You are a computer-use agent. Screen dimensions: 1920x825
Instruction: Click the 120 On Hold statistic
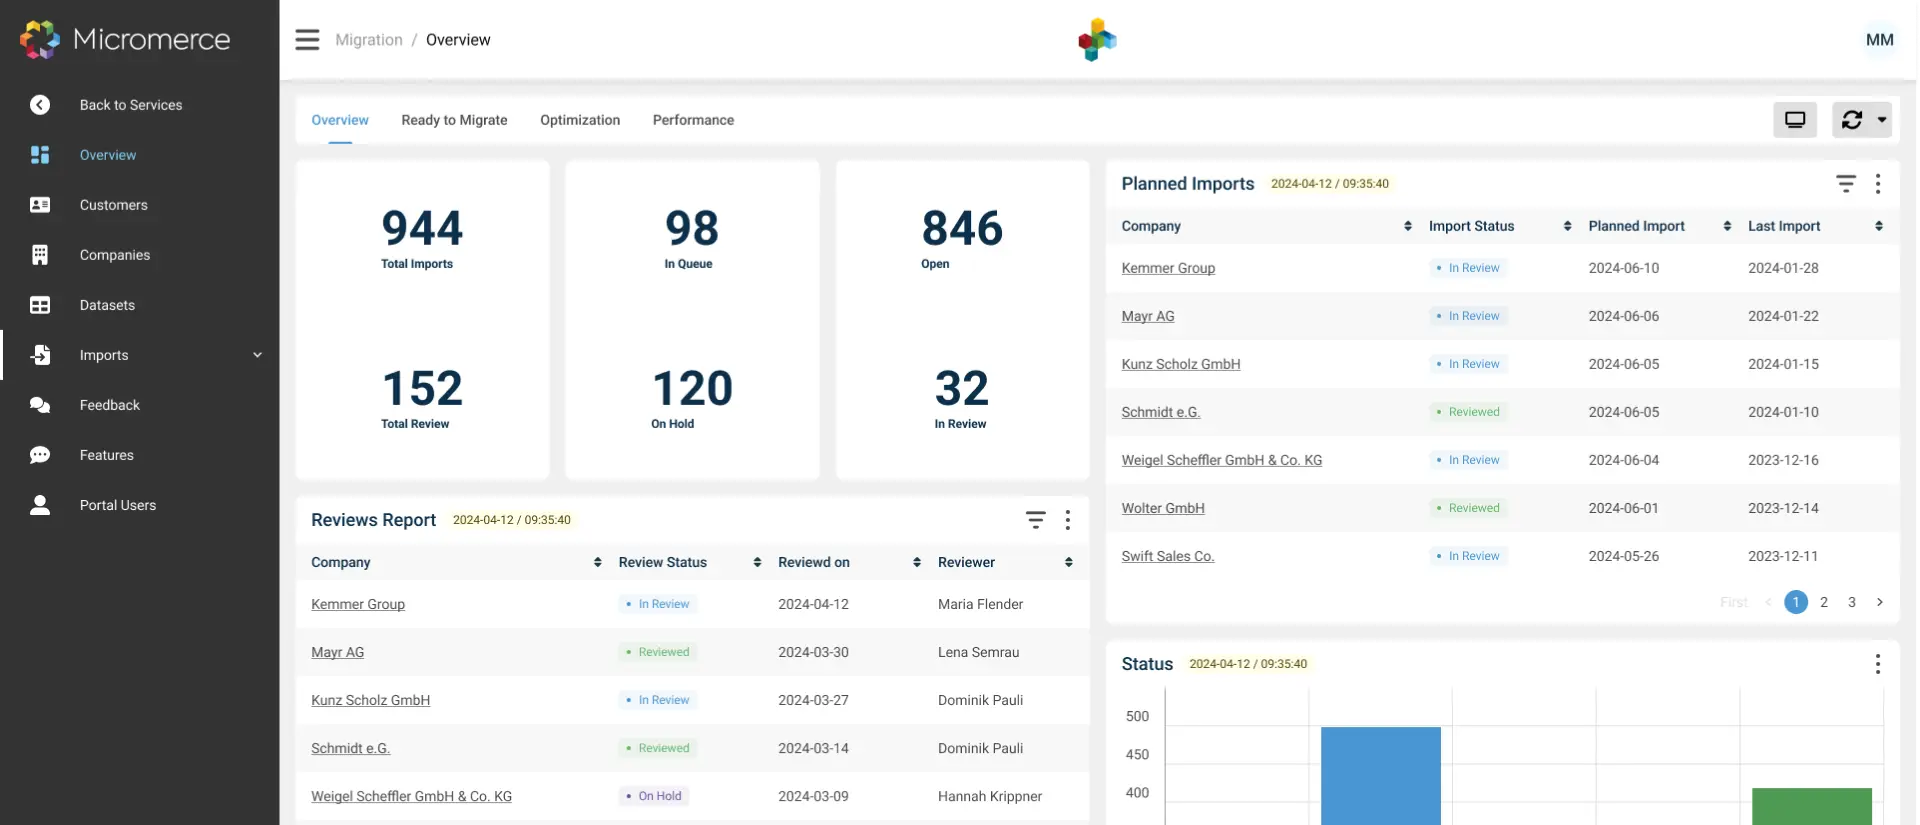click(692, 398)
